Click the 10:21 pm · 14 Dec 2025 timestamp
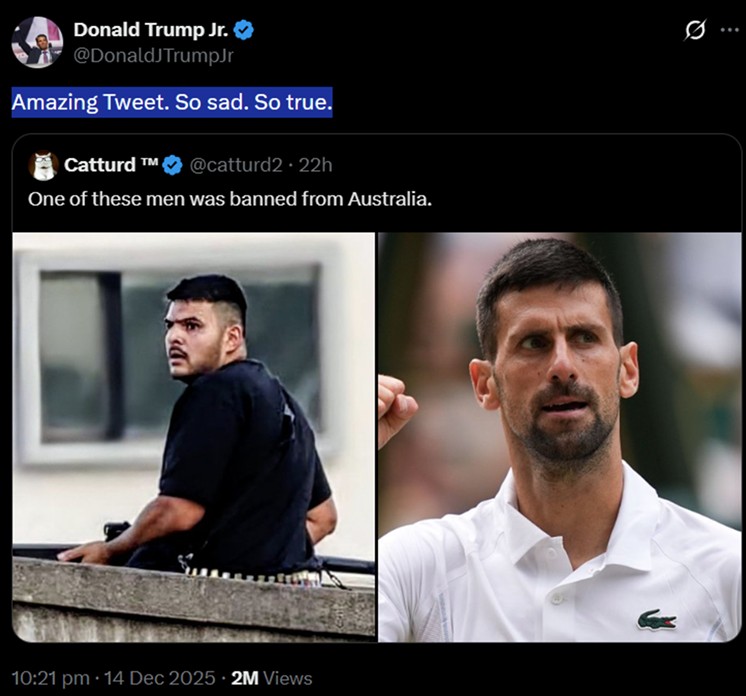The image size is (746, 696). (112, 677)
